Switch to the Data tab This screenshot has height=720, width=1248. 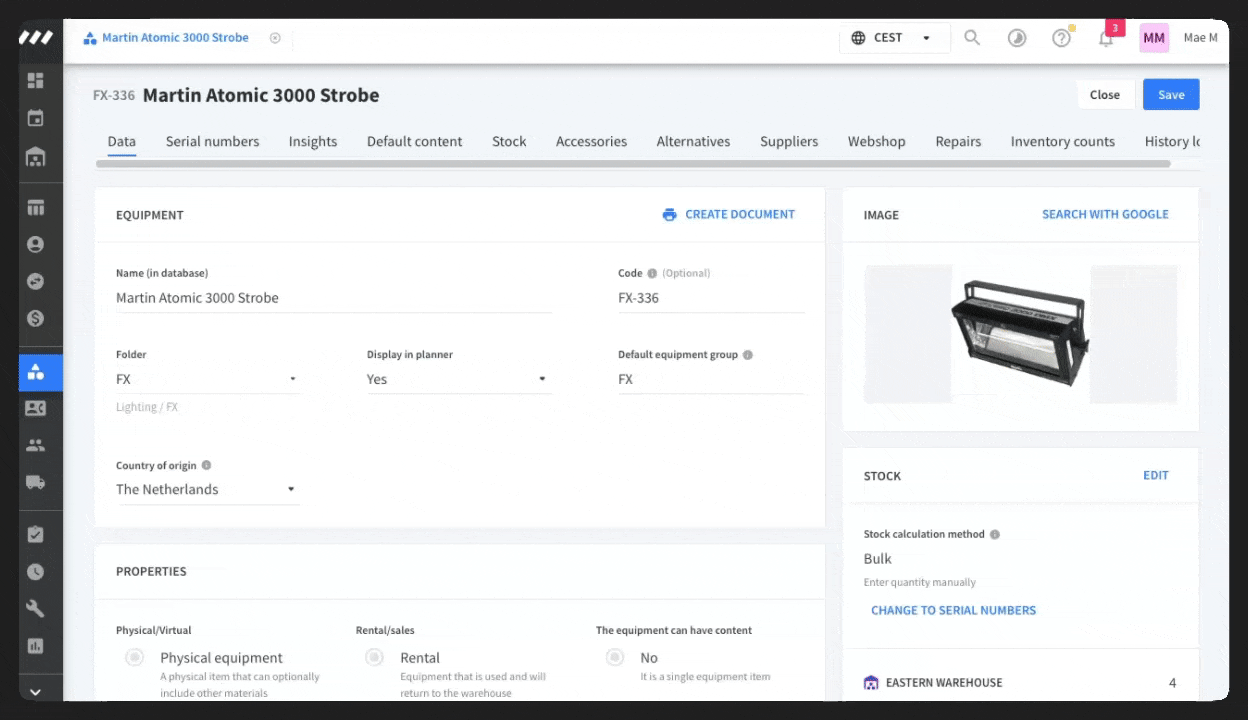[x=122, y=141]
